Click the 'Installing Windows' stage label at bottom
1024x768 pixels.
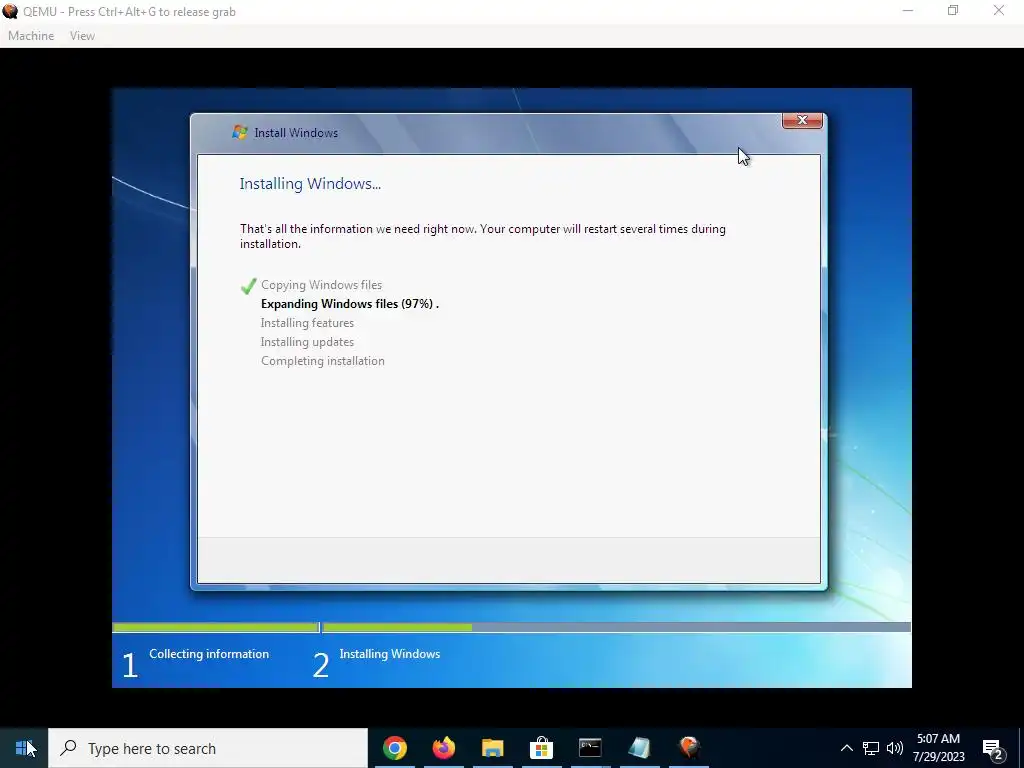390,654
